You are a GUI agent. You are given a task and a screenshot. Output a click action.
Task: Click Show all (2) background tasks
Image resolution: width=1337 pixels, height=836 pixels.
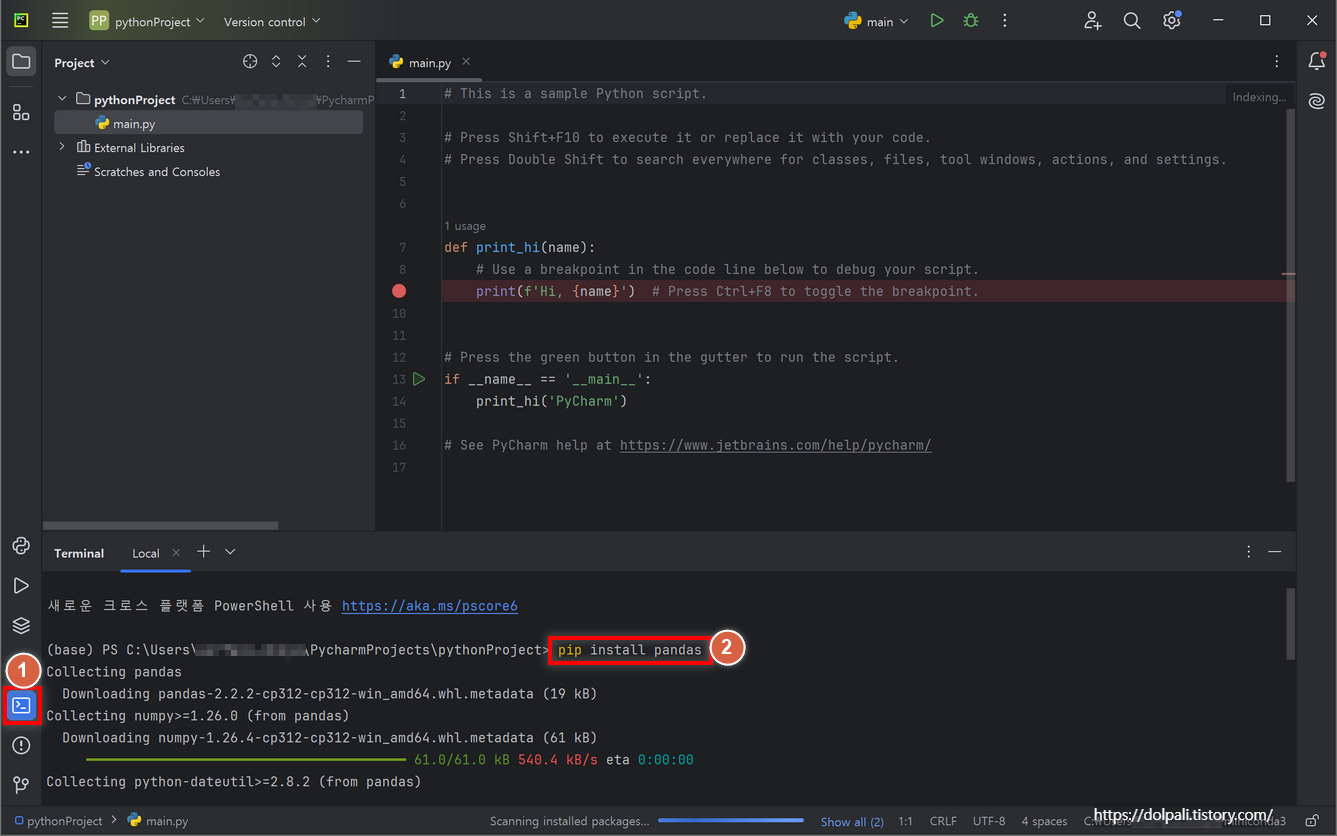[x=852, y=821]
